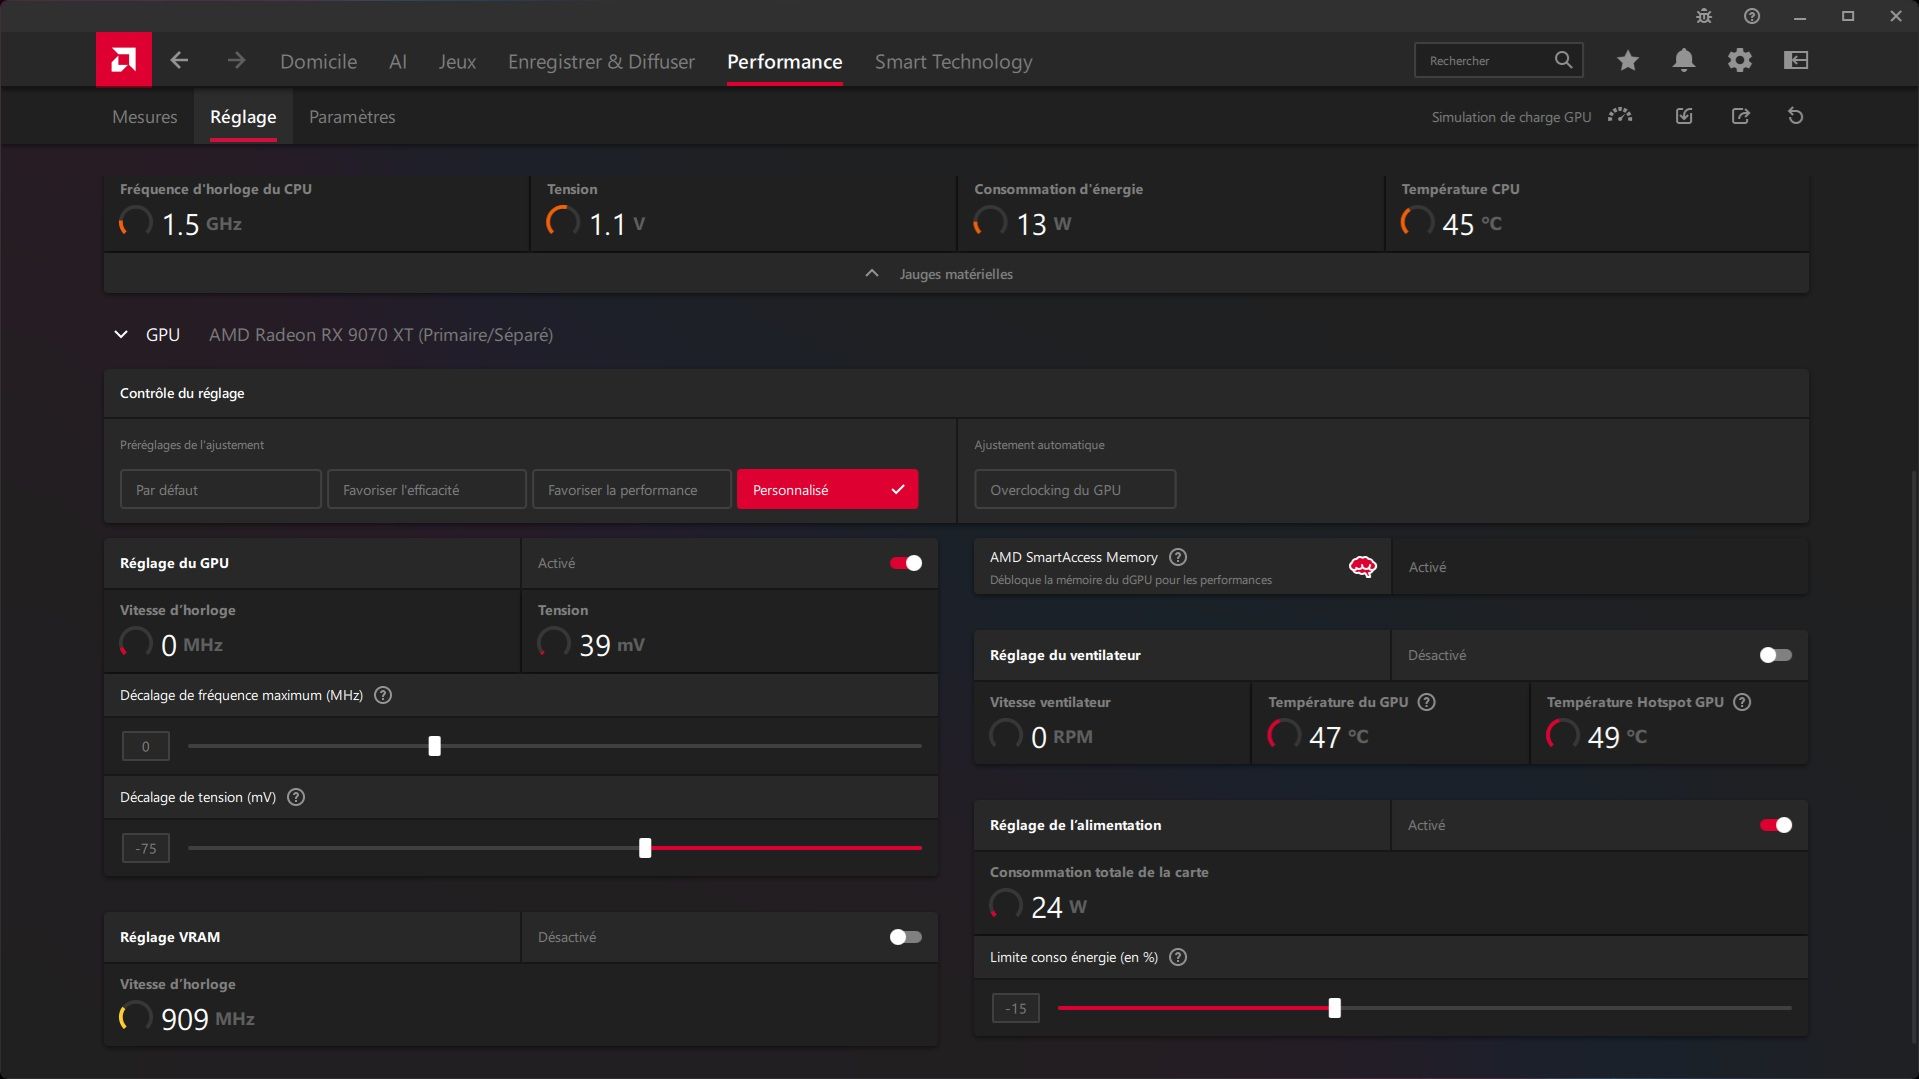Turn on the Réglage VRAM switch

pos(906,937)
